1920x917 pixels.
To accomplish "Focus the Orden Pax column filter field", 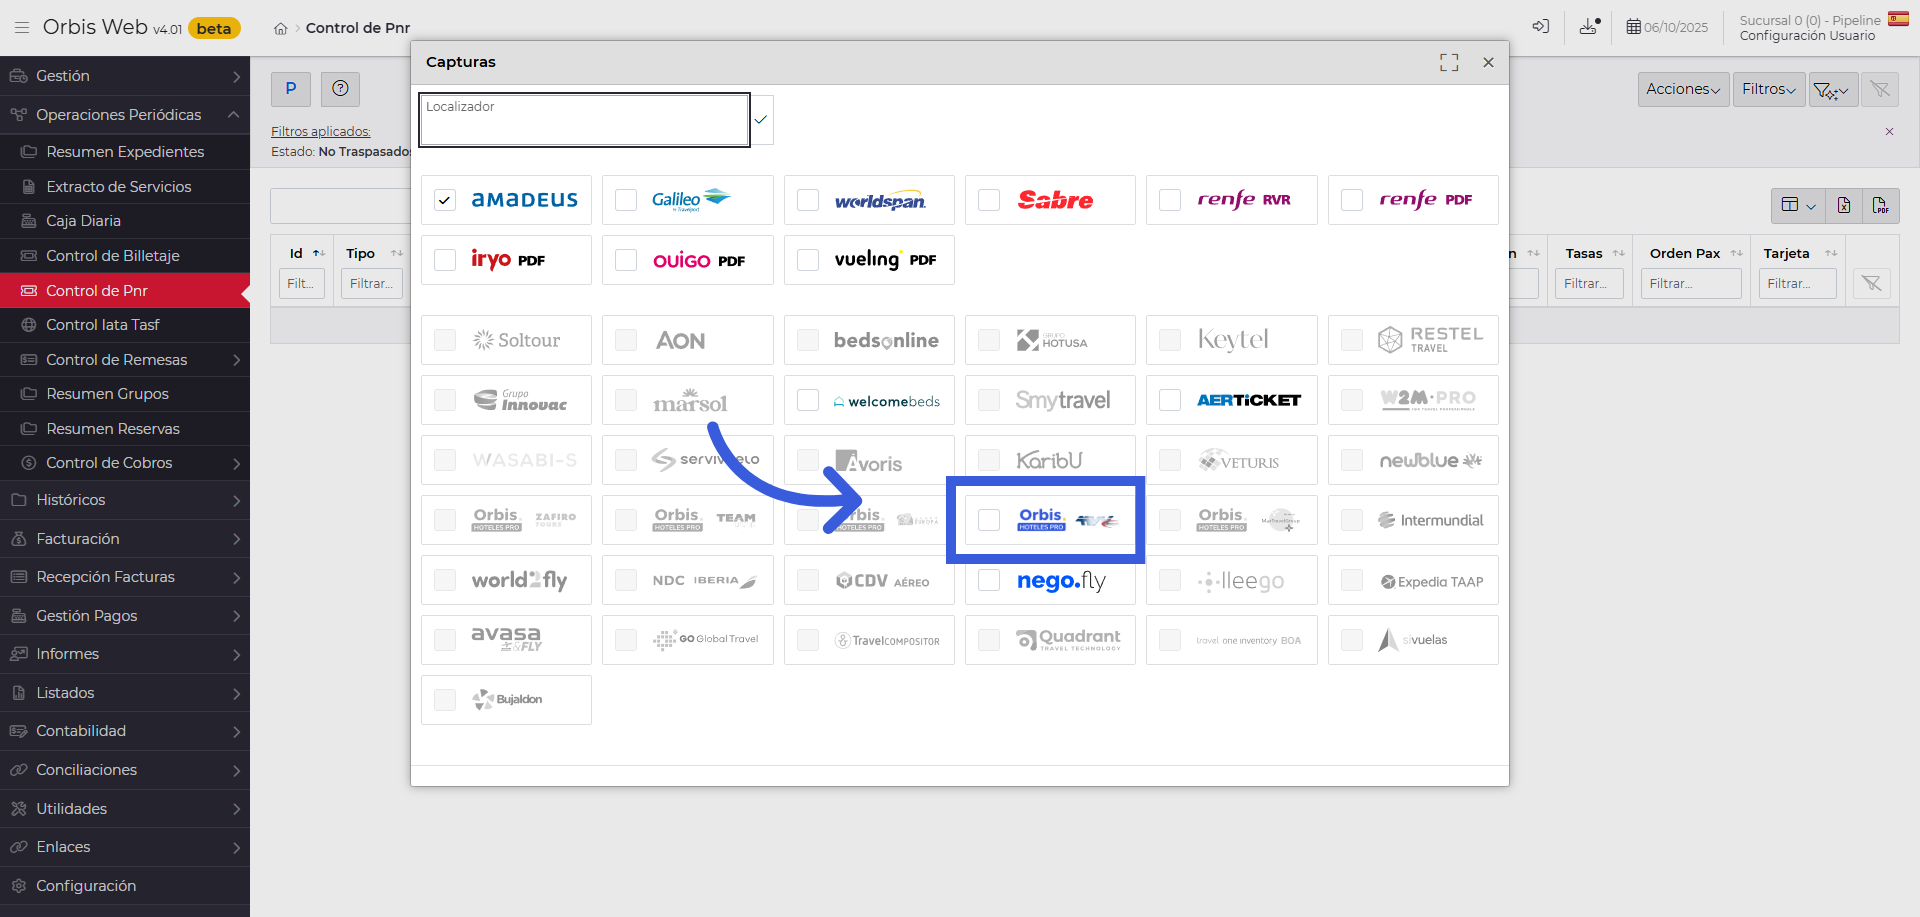I will coord(1692,284).
